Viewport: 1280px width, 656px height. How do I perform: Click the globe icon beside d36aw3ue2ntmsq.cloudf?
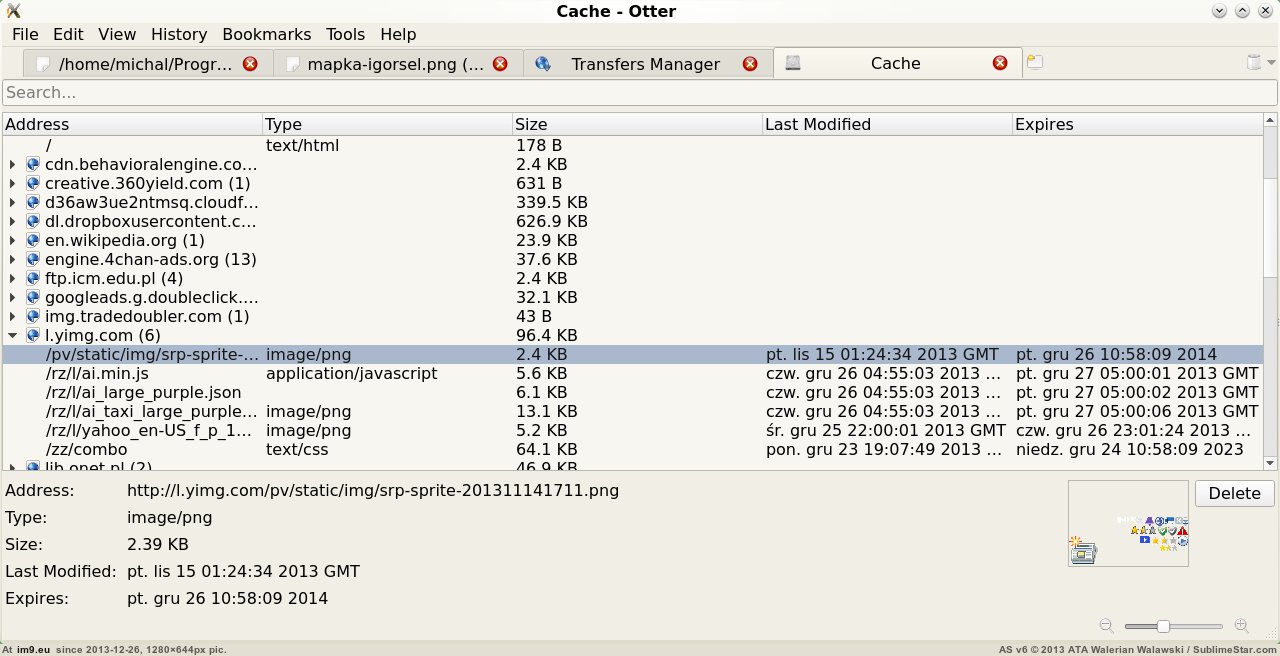point(33,202)
